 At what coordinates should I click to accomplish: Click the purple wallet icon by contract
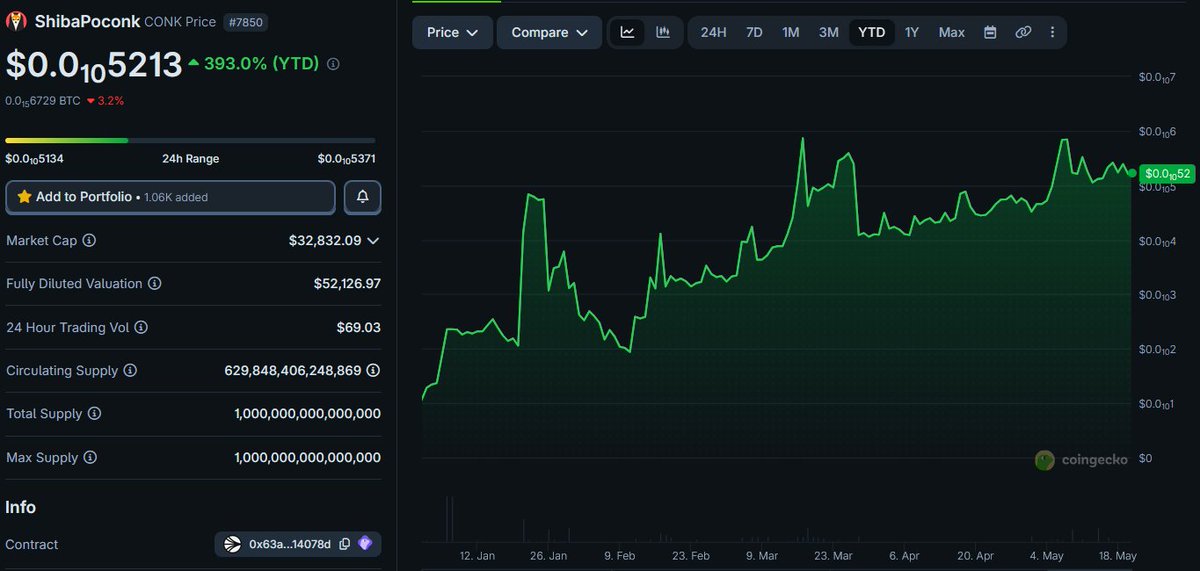[365, 544]
